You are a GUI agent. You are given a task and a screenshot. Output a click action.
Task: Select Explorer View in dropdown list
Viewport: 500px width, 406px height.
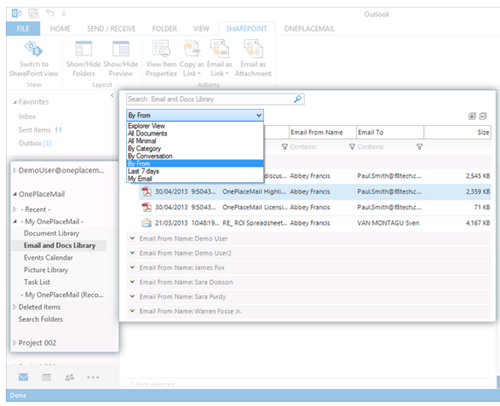(x=195, y=126)
